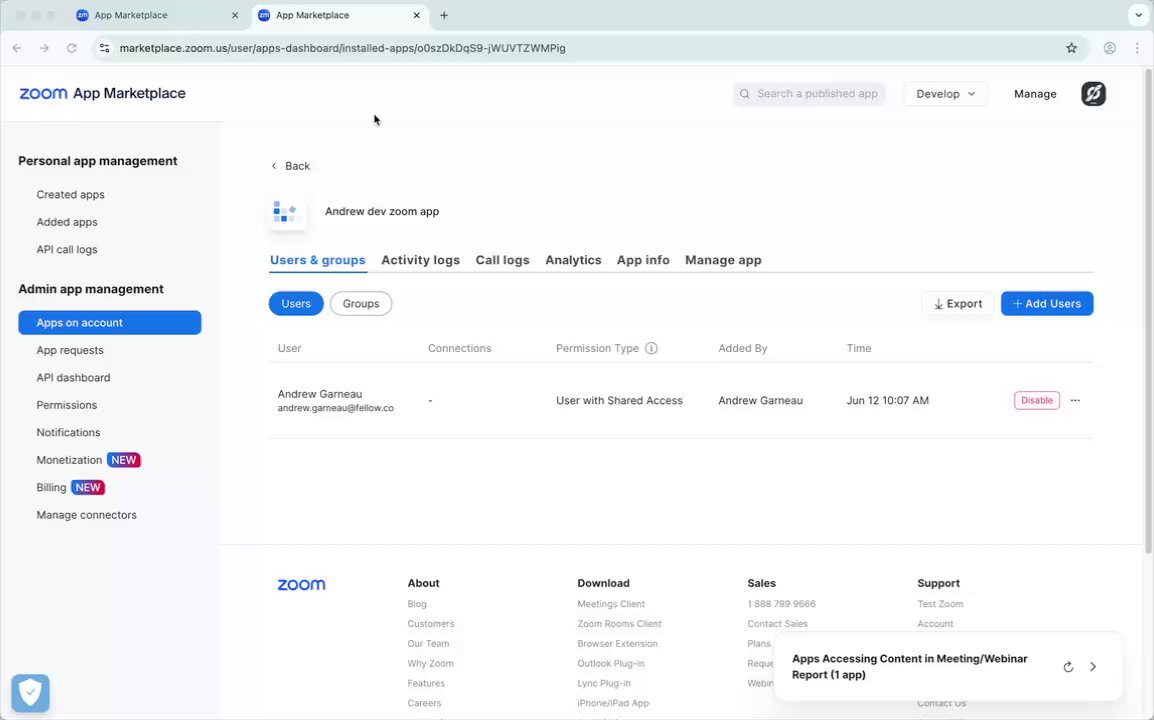Open the more options menu for Andrew Garneau
The image size is (1154, 720).
click(1075, 400)
